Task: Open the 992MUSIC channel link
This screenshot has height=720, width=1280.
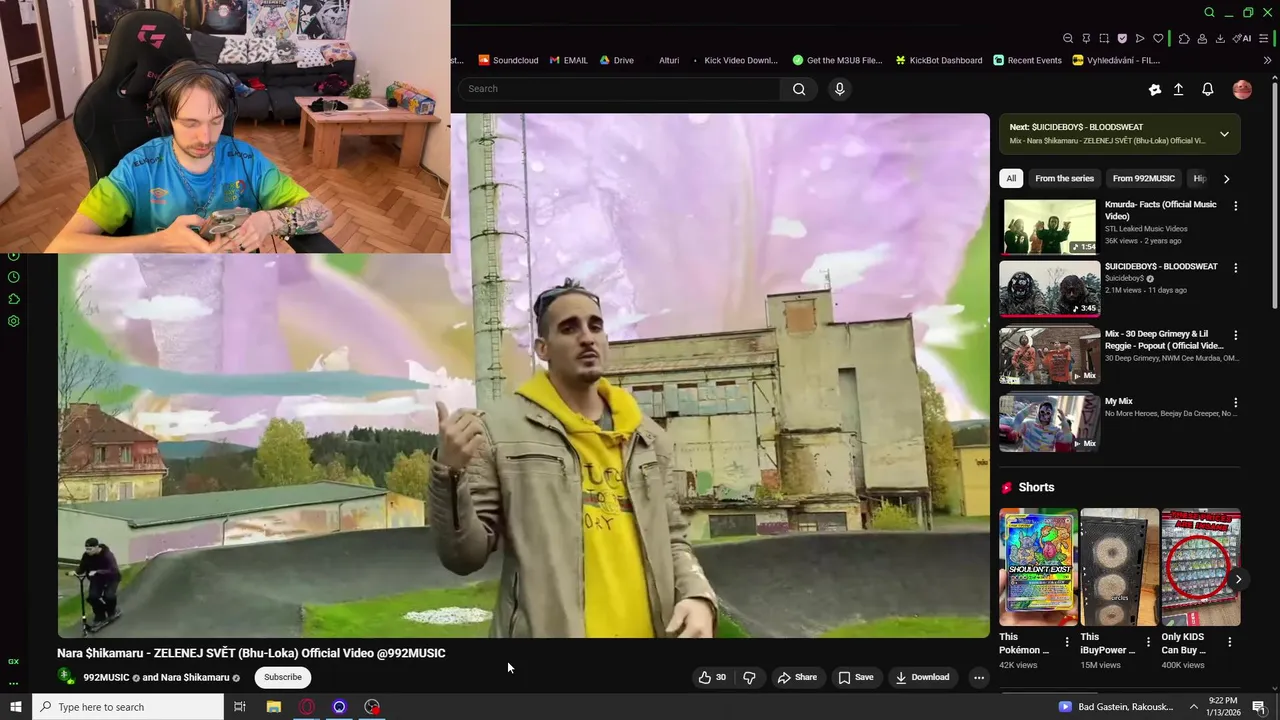Action: (106, 678)
